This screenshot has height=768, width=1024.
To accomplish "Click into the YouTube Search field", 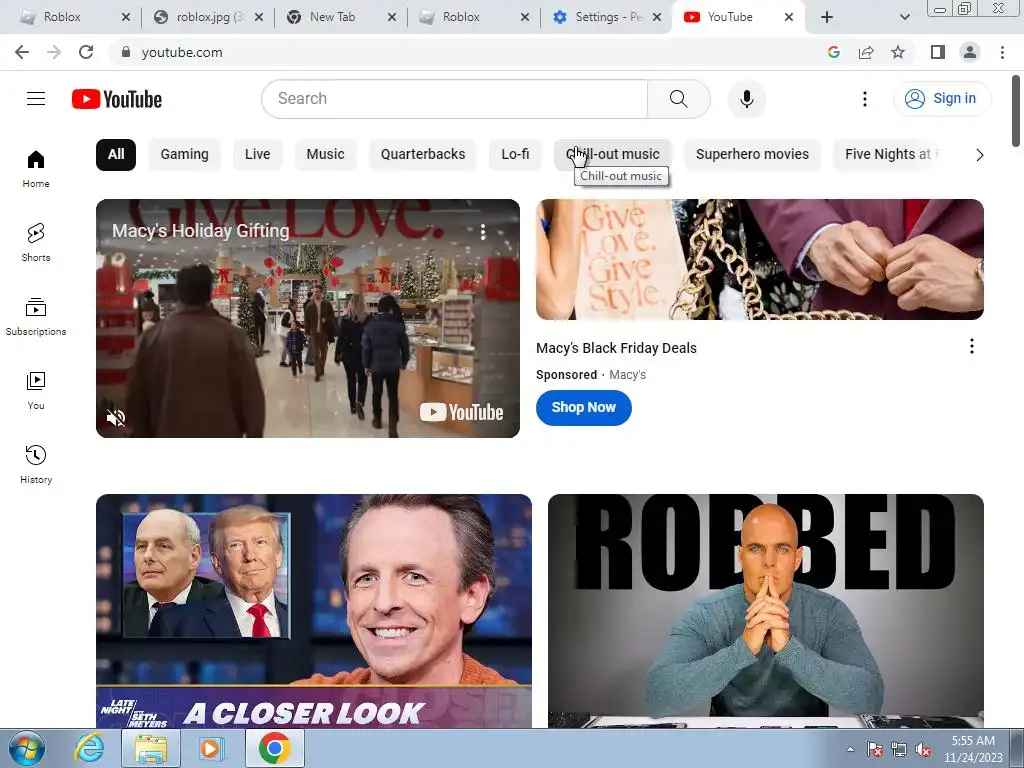I will (455, 99).
